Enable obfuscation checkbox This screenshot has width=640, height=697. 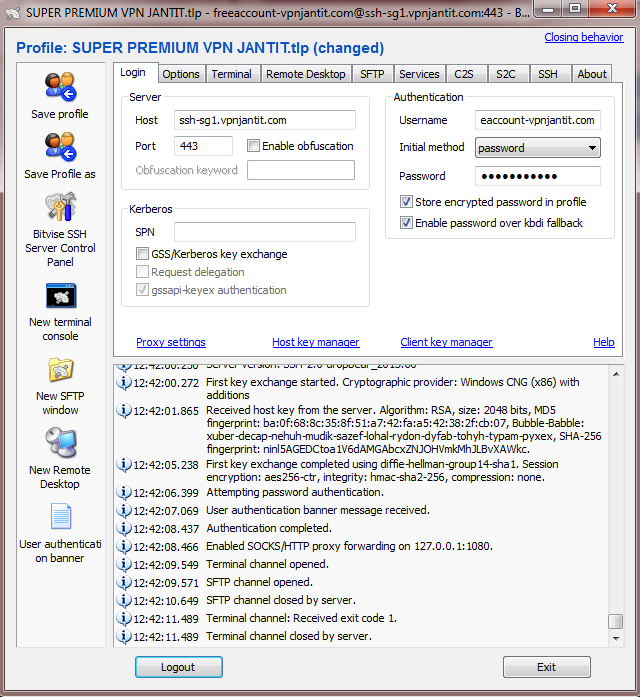point(253,146)
